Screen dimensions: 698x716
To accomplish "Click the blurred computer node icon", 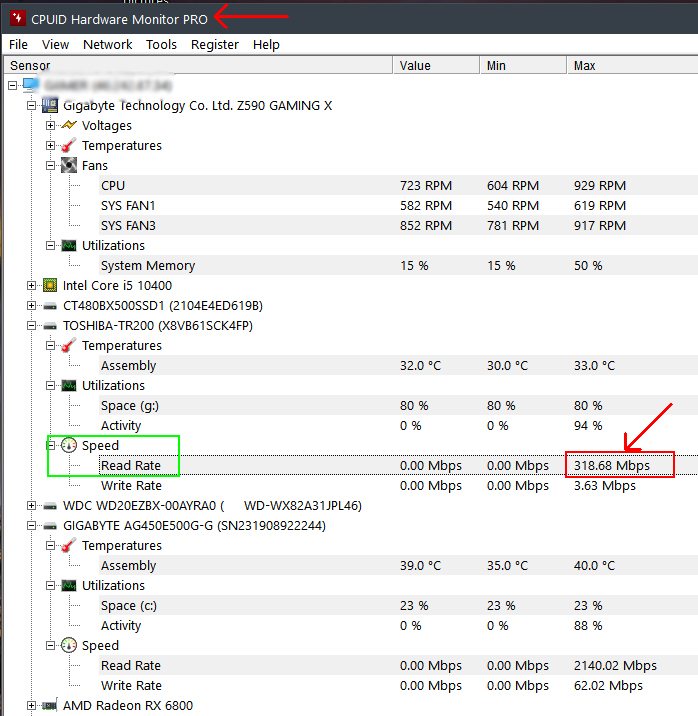I will point(31,85).
